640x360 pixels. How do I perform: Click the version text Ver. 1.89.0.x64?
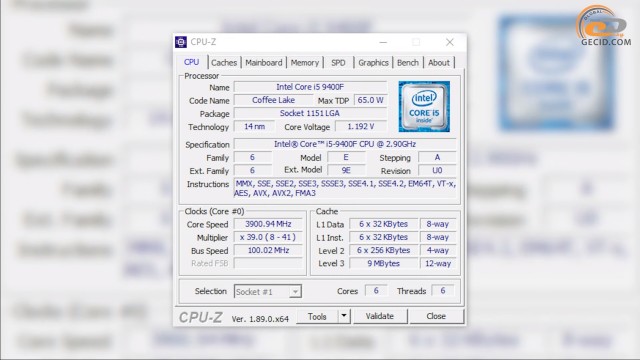coord(260,319)
